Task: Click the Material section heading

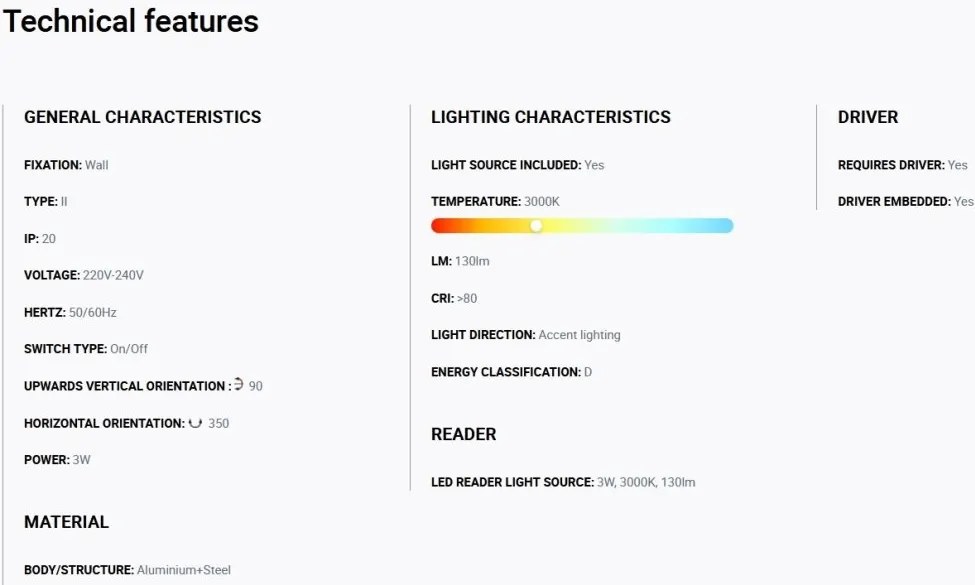Action: pyautogui.click(x=67, y=522)
